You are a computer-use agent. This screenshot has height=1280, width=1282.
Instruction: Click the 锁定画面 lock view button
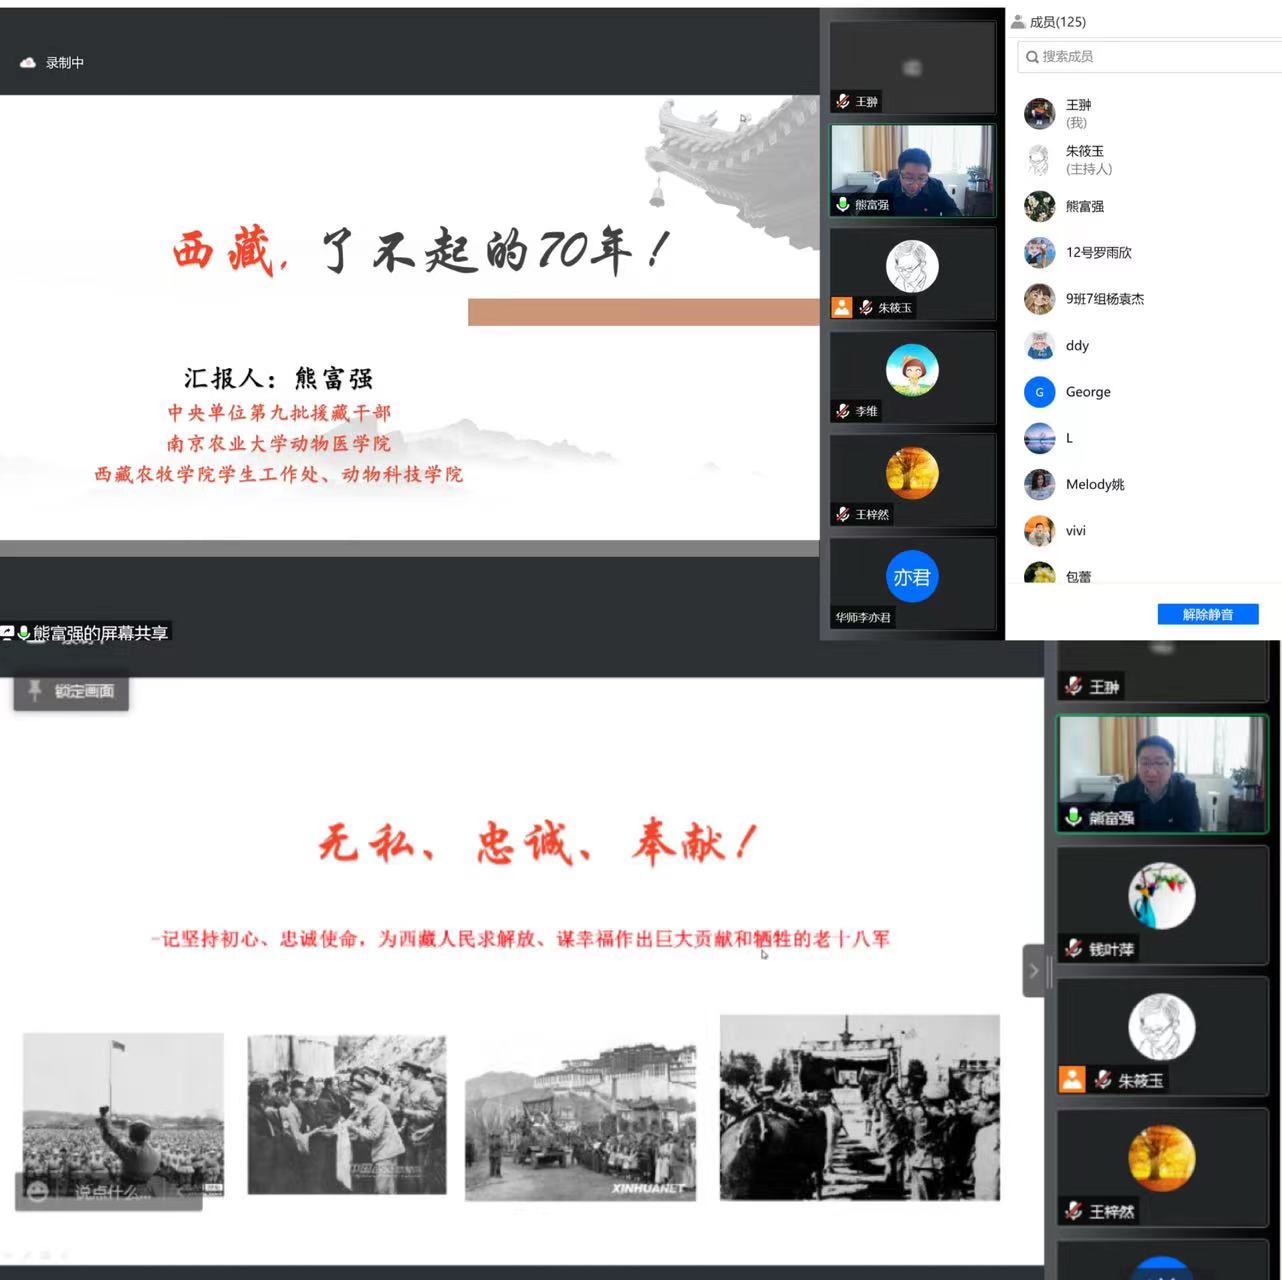(71, 691)
